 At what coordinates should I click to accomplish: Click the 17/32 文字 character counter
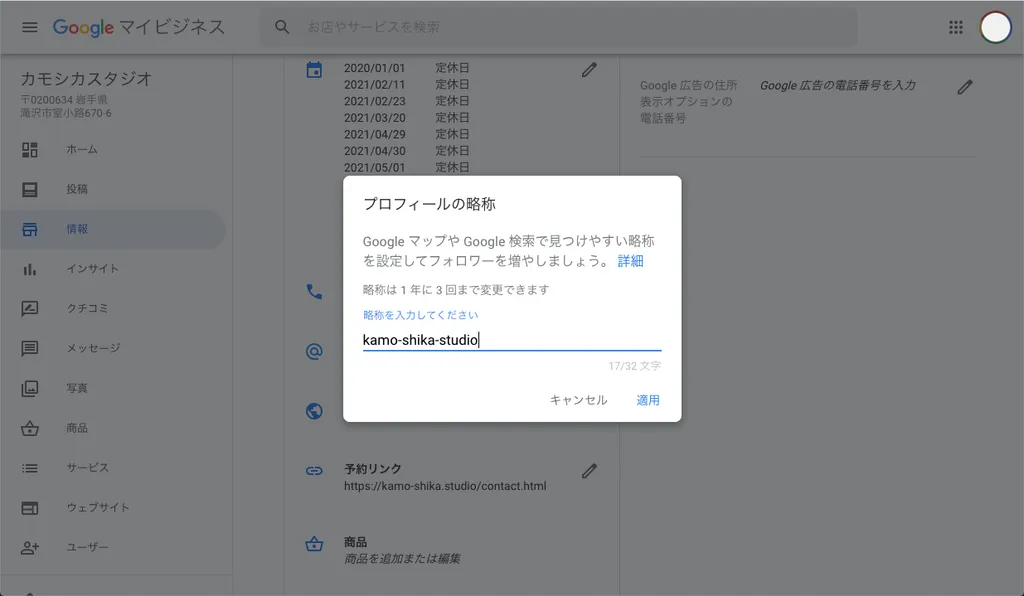pyautogui.click(x=634, y=366)
